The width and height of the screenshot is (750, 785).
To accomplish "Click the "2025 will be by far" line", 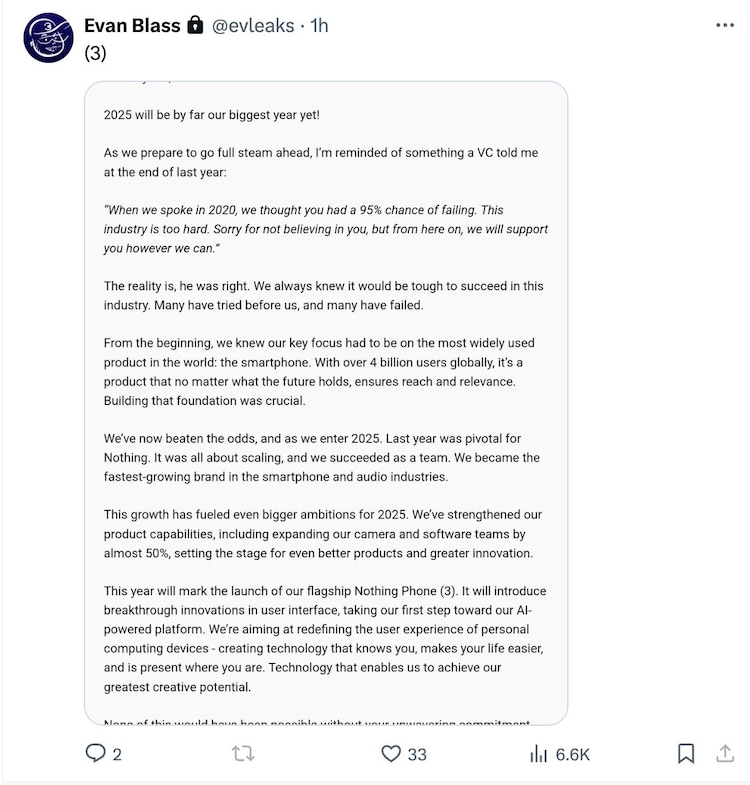I will pos(211,115).
